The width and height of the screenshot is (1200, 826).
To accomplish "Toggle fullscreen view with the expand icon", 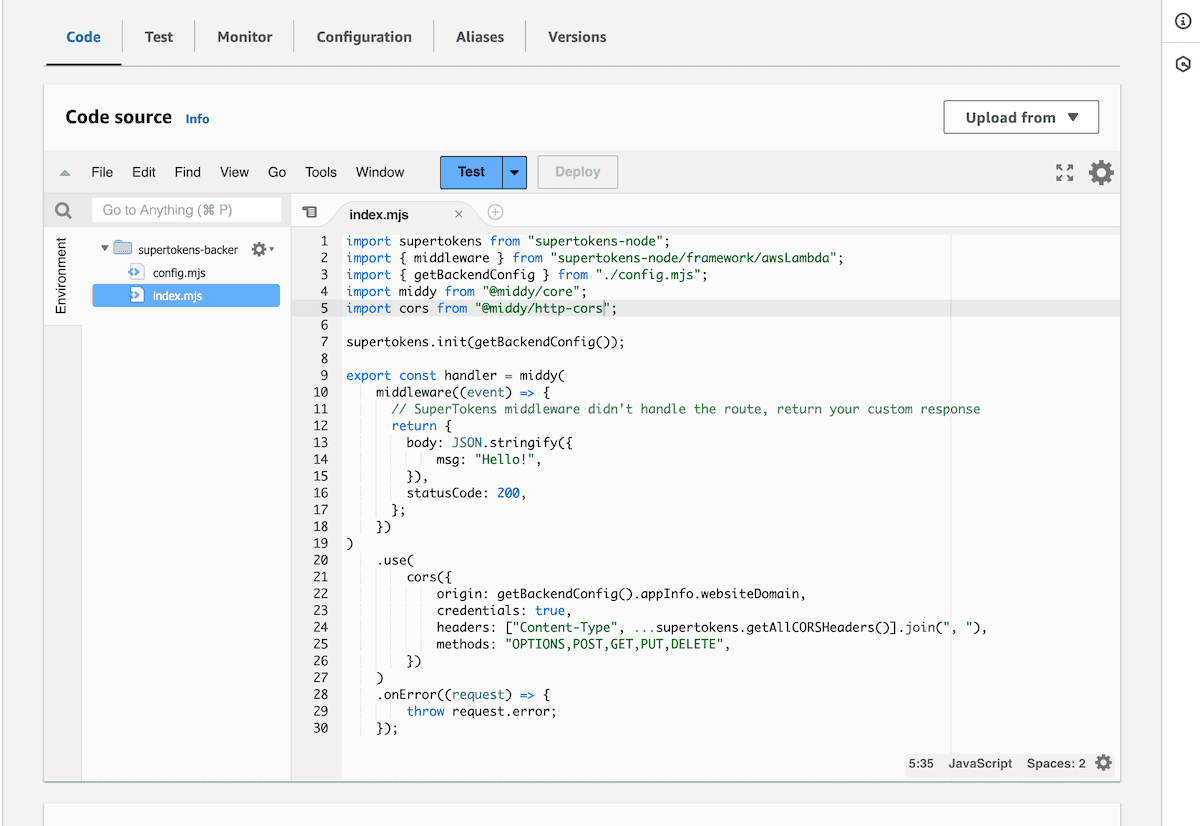I will click(x=1064, y=172).
